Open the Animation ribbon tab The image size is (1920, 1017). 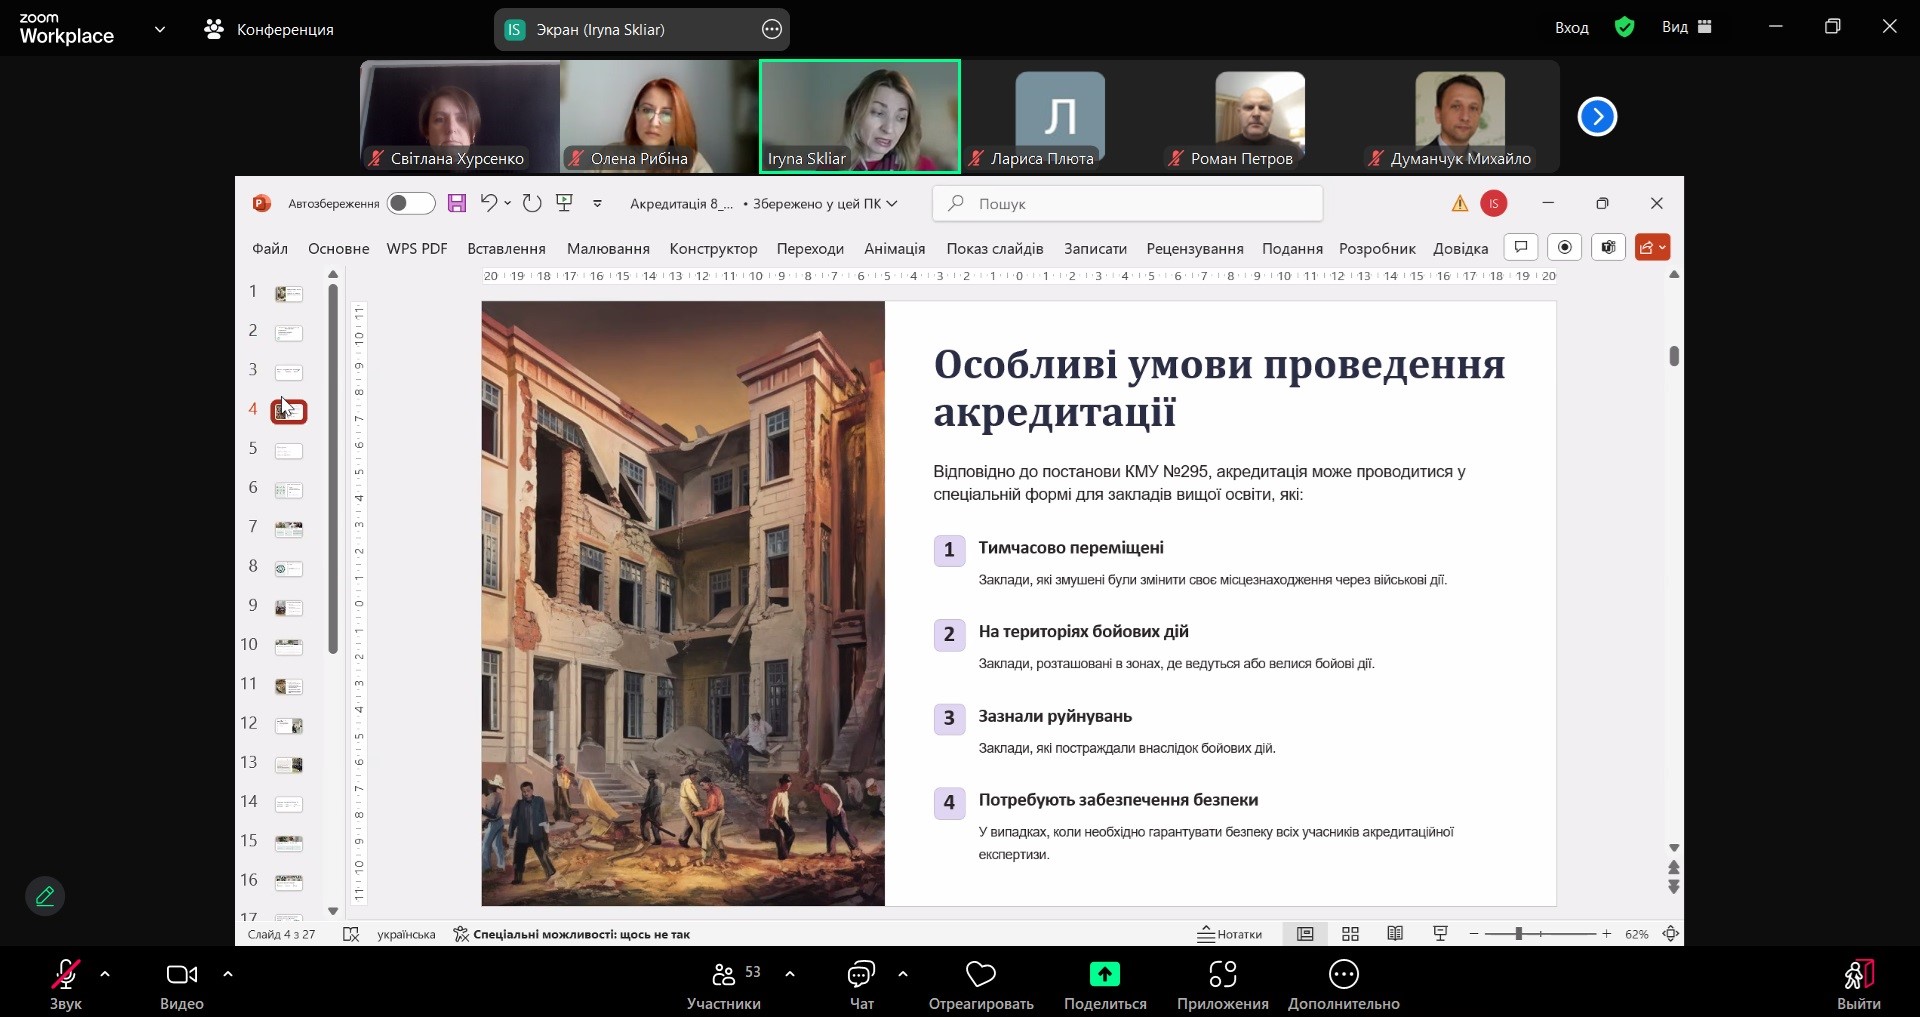click(894, 249)
